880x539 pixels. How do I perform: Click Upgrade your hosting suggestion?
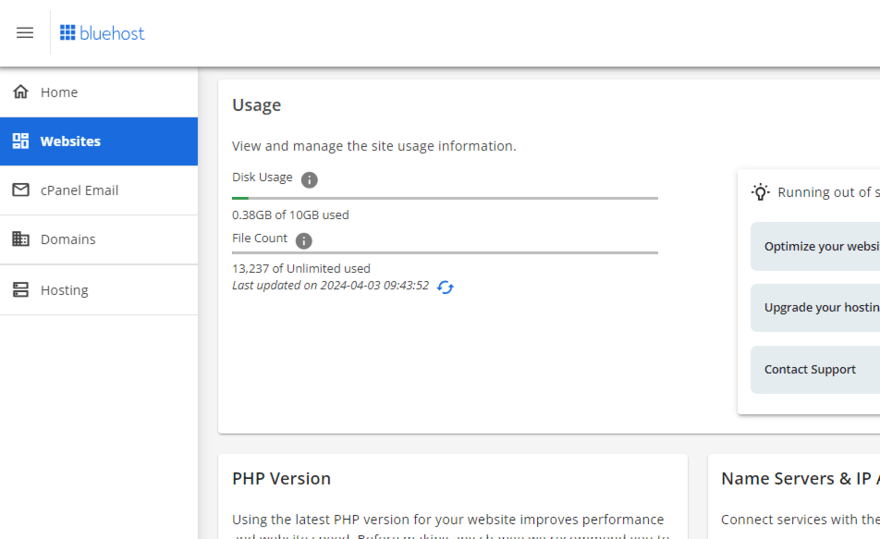click(815, 308)
